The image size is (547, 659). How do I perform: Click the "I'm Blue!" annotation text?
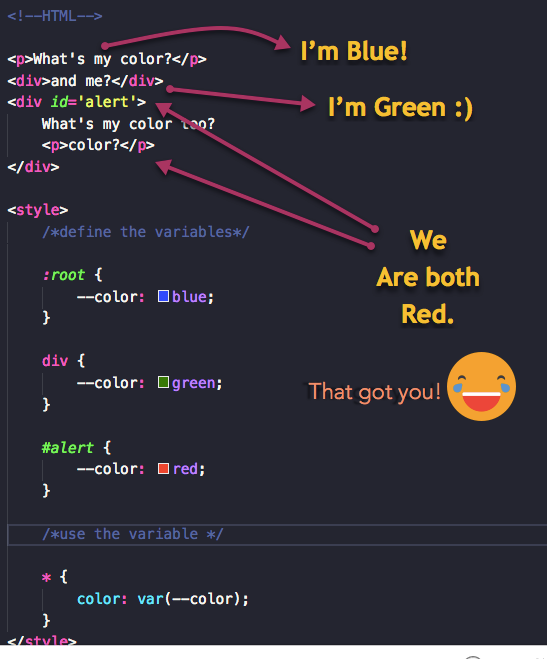tap(354, 52)
